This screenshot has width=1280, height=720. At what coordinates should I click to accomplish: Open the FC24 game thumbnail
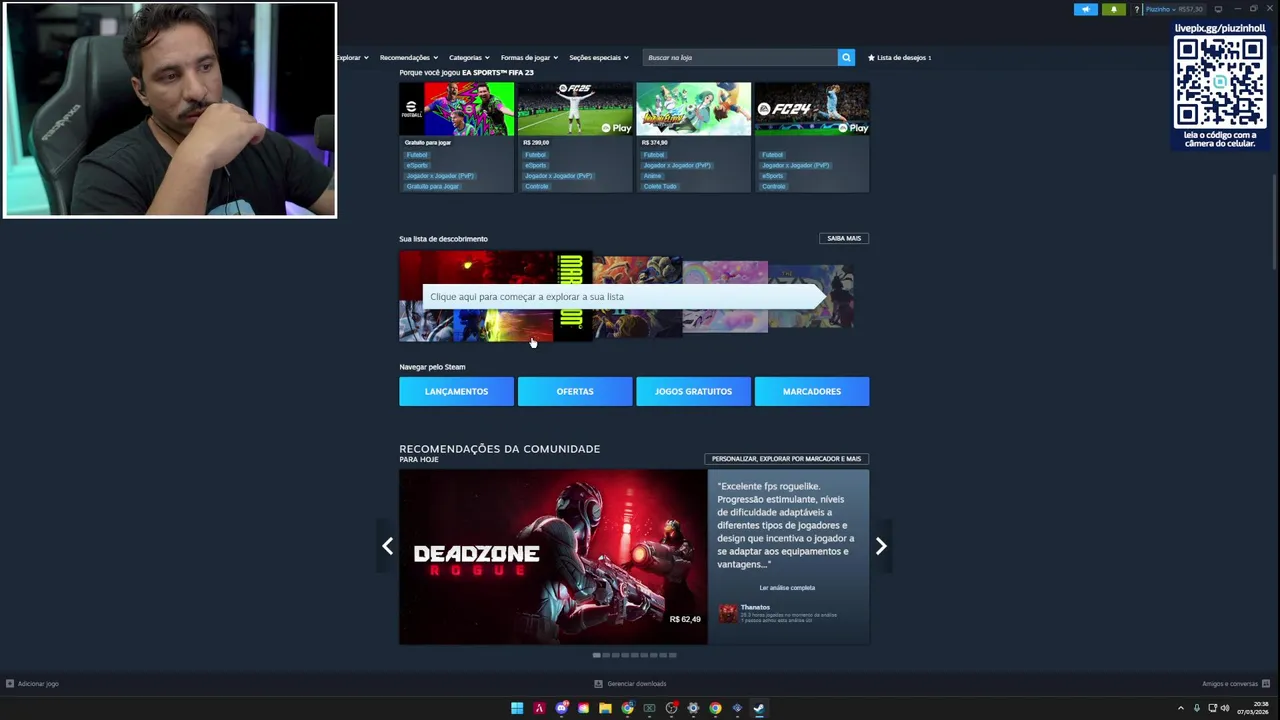pos(812,109)
